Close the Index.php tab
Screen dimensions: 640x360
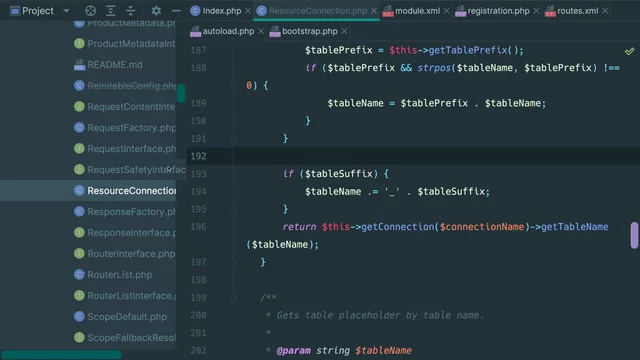[x=248, y=11]
